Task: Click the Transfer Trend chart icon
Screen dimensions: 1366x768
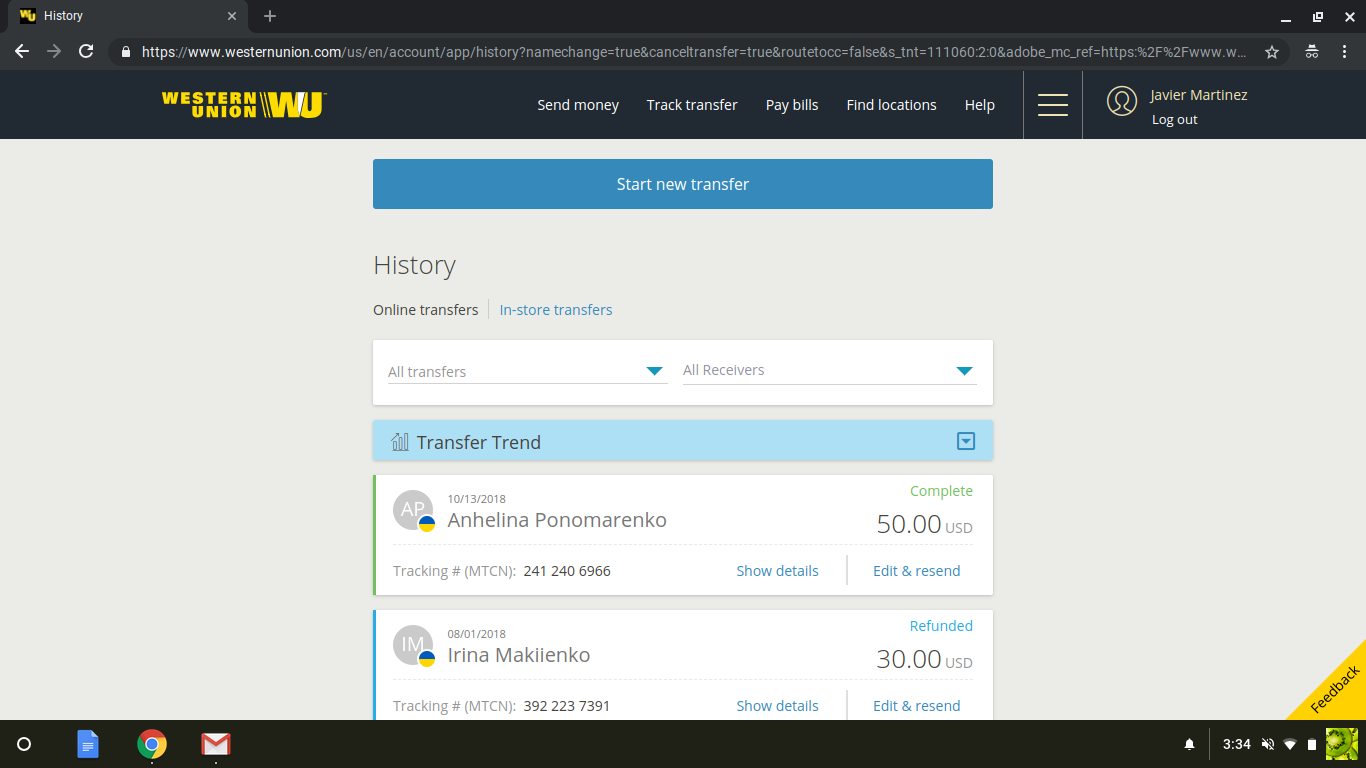Action: coord(400,441)
